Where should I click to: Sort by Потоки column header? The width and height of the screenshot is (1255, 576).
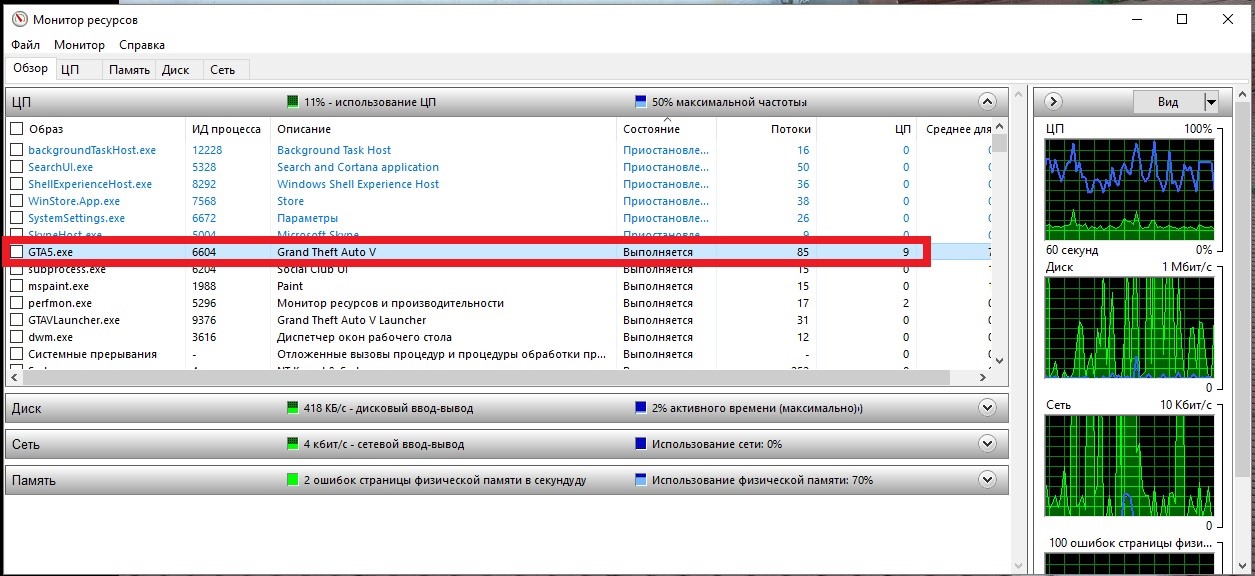[x=767, y=129]
